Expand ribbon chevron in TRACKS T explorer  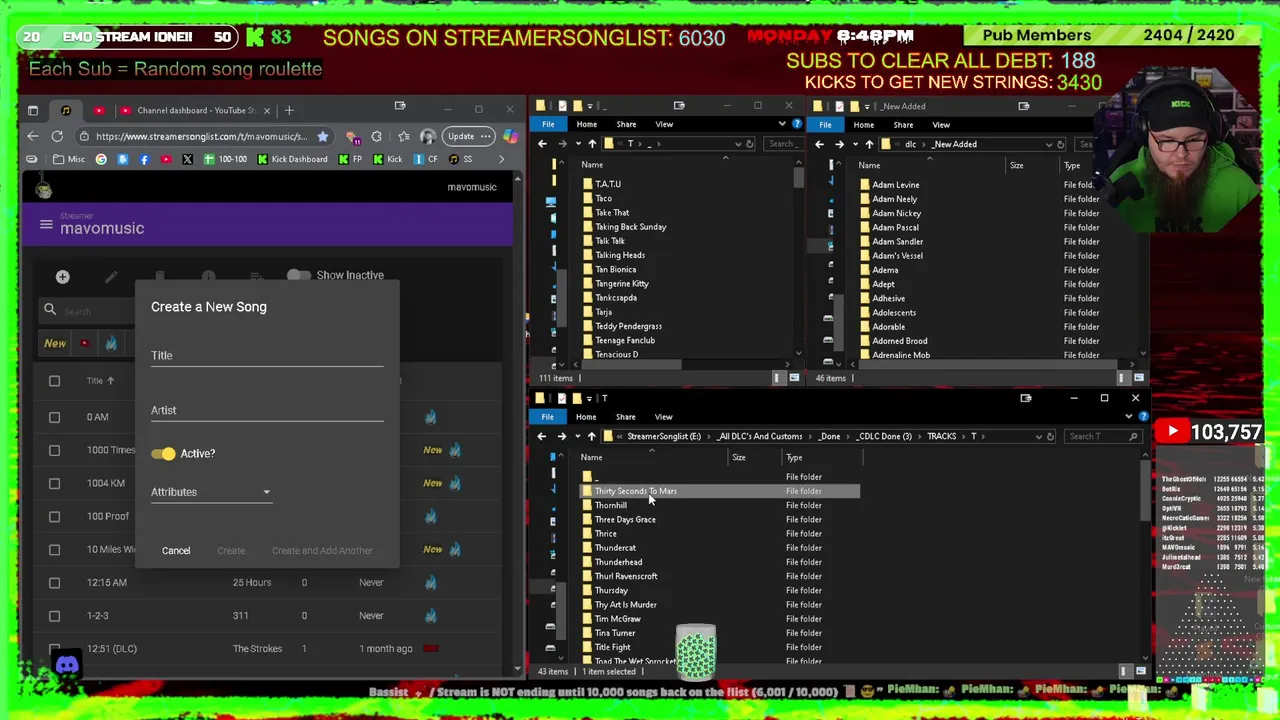[x=1129, y=416]
